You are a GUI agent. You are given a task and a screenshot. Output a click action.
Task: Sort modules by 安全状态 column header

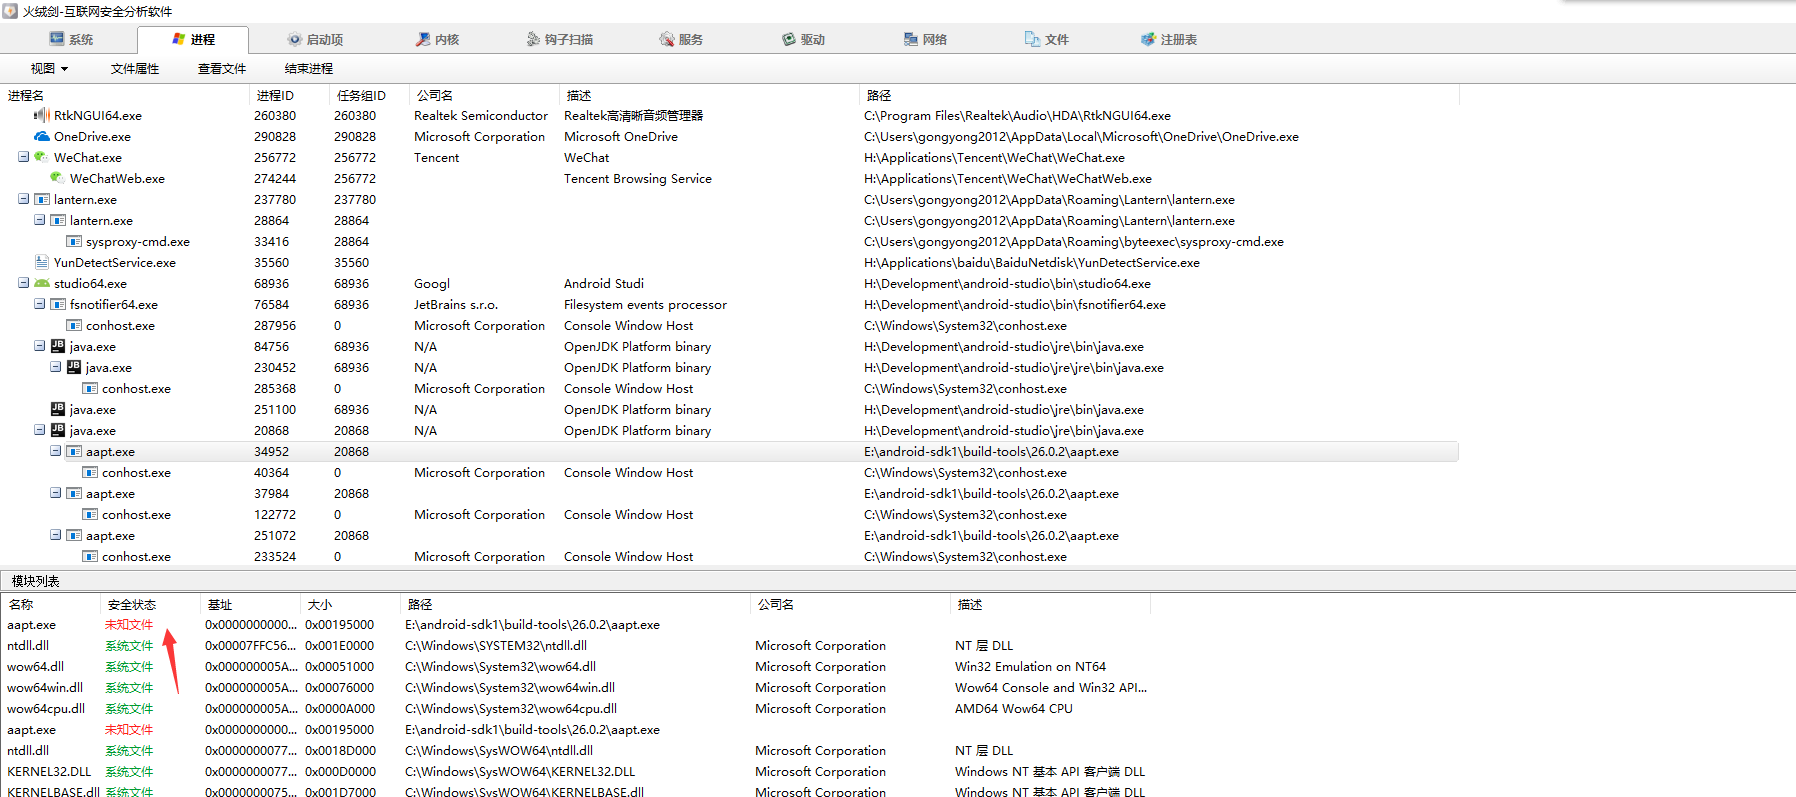pos(132,604)
